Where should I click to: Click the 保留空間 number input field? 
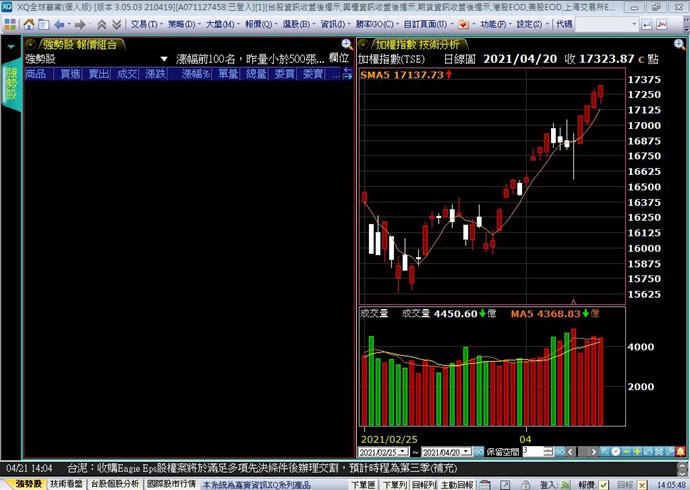(533, 452)
